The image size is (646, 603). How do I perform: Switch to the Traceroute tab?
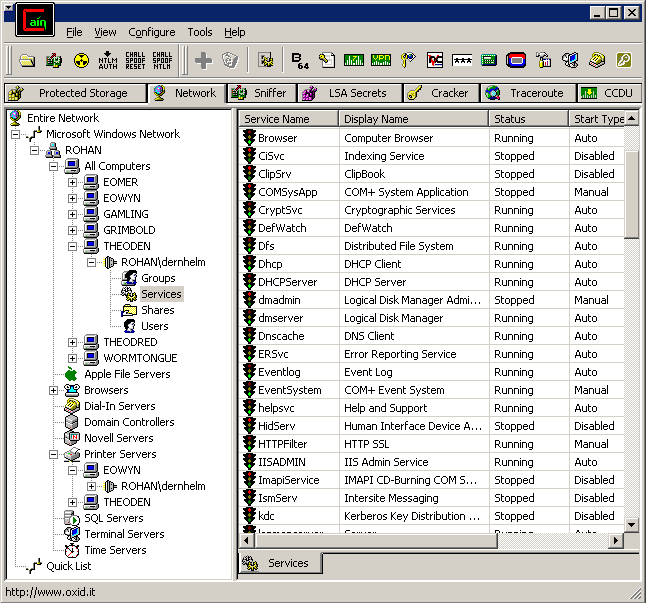(528, 93)
